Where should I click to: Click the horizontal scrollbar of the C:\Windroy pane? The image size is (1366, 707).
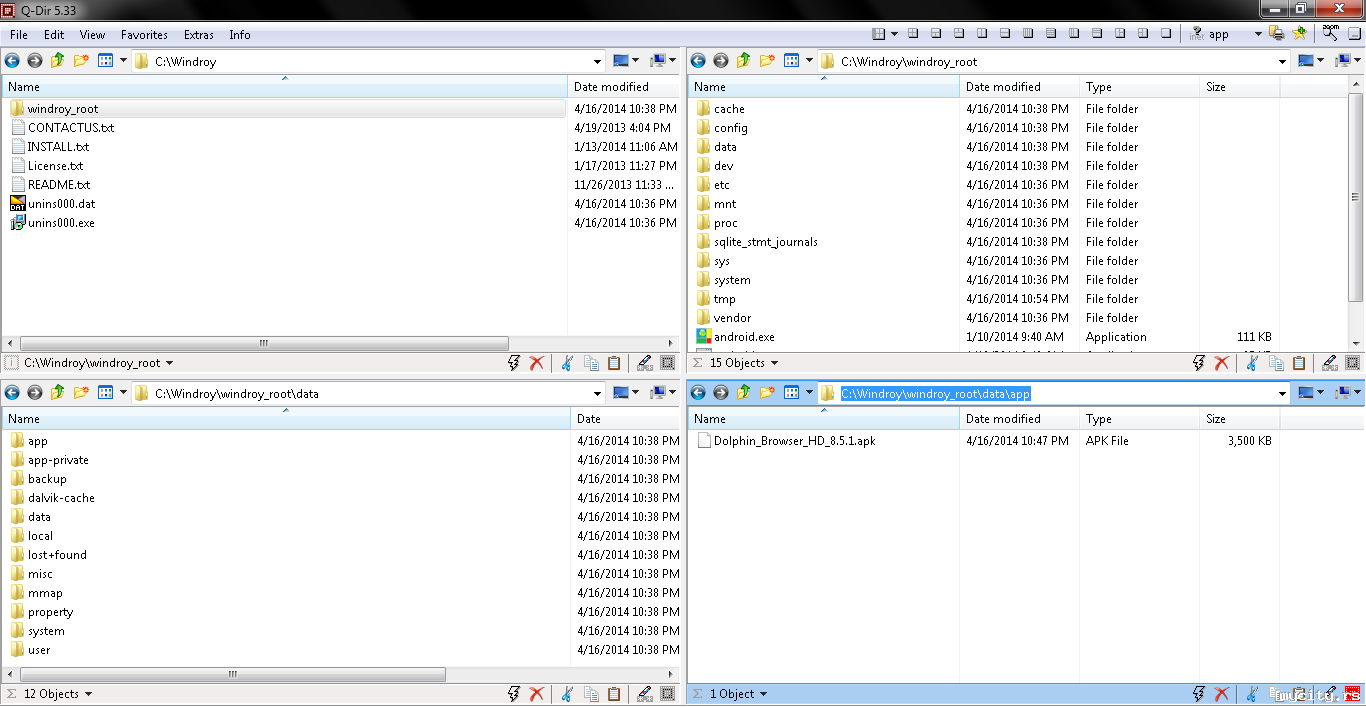point(263,343)
